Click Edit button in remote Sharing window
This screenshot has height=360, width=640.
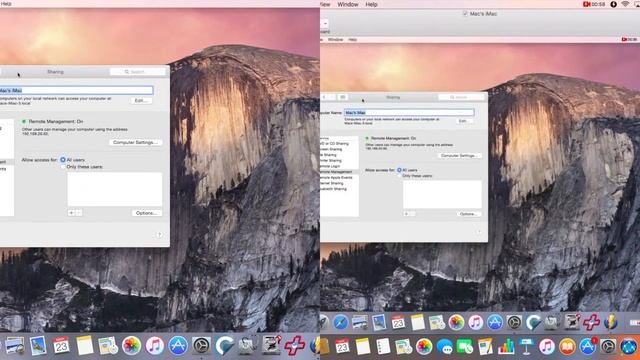pyautogui.click(x=463, y=121)
